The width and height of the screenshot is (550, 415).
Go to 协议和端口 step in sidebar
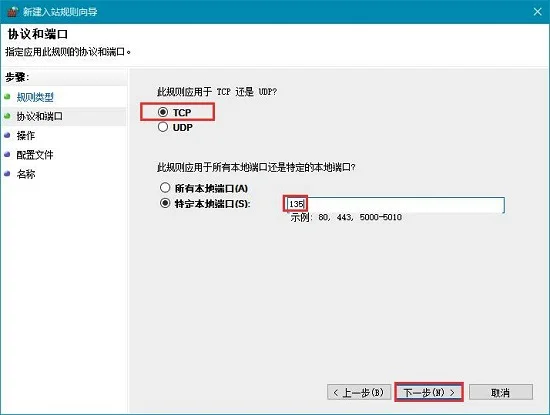click(40, 116)
